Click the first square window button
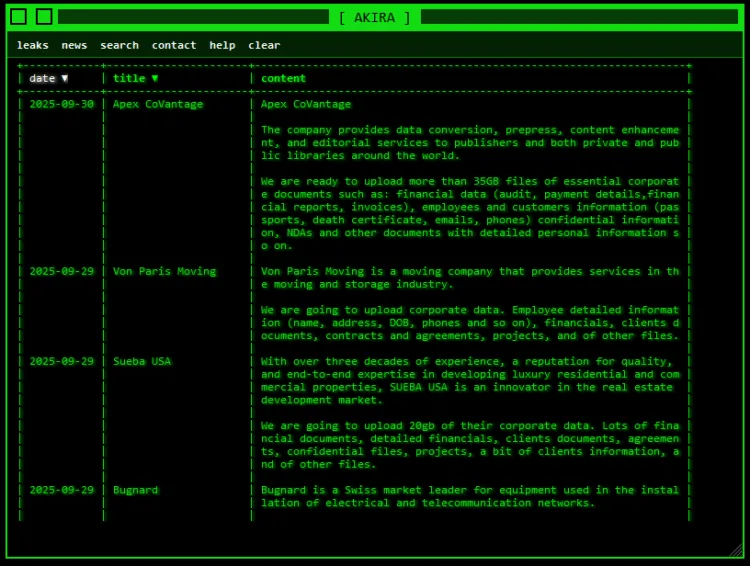This screenshot has width=750, height=566. point(19,17)
